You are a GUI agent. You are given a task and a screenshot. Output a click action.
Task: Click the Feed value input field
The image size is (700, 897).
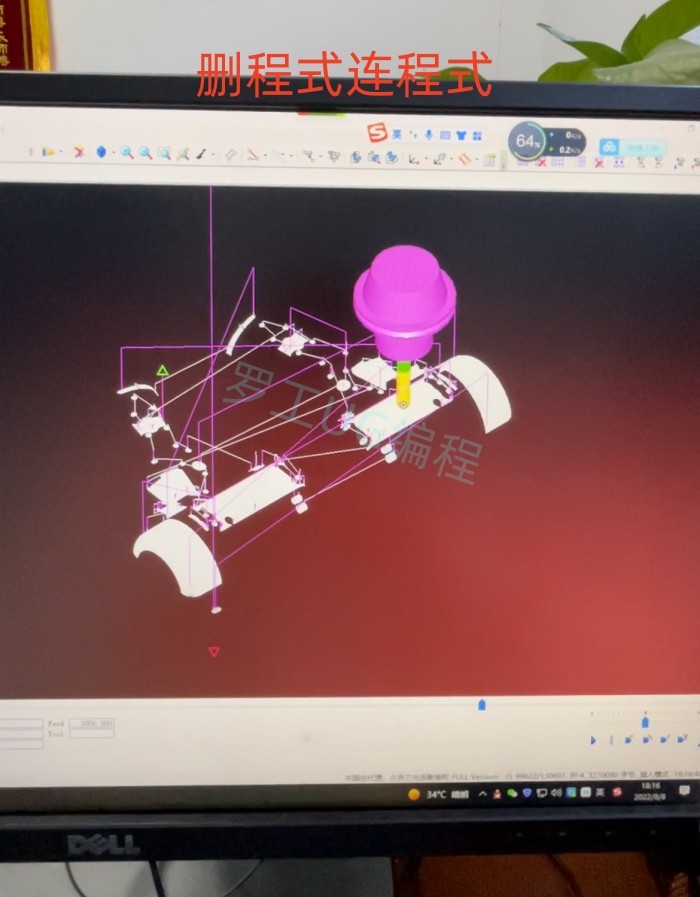91,723
